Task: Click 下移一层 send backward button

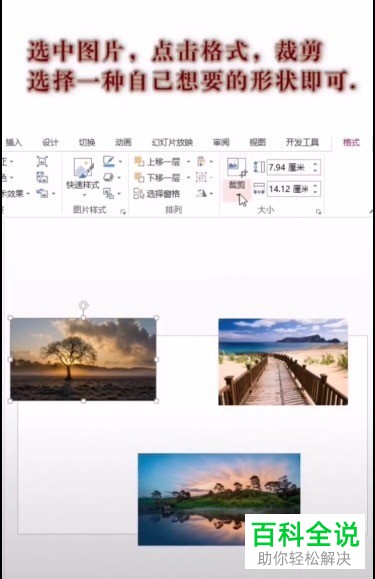Action: pos(158,178)
